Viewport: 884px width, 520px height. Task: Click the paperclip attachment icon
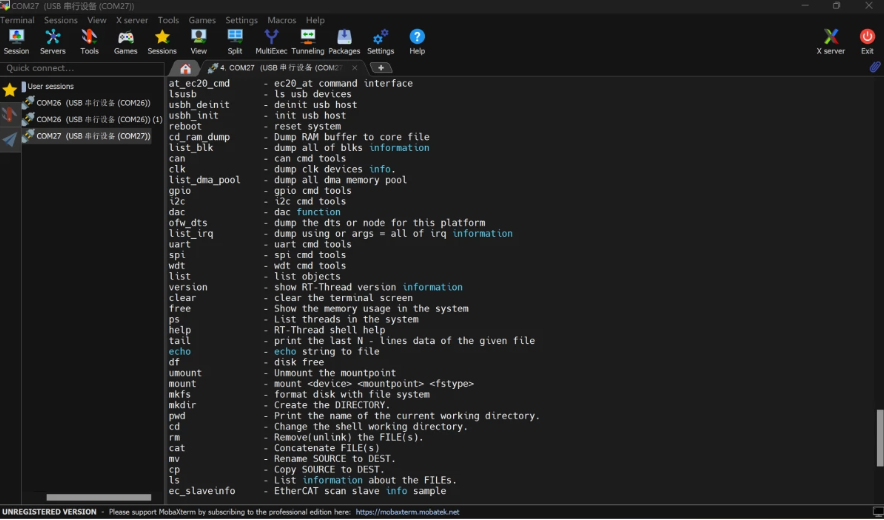click(874, 68)
